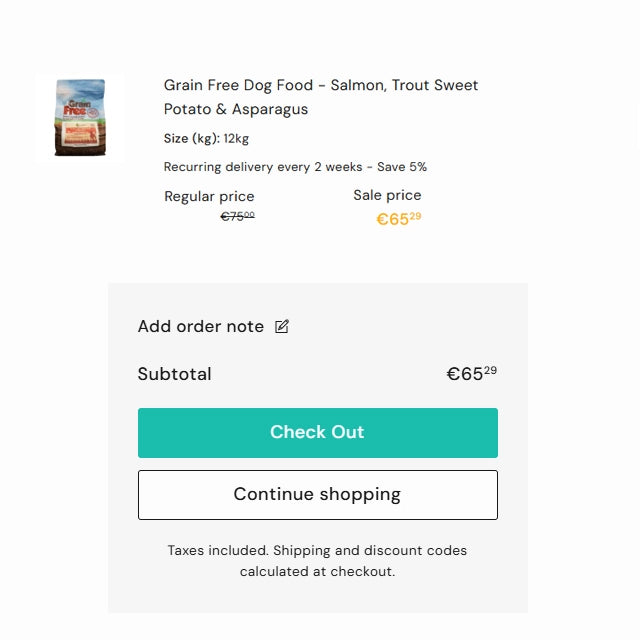Click the orange €65.29 sale price

tap(398, 219)
